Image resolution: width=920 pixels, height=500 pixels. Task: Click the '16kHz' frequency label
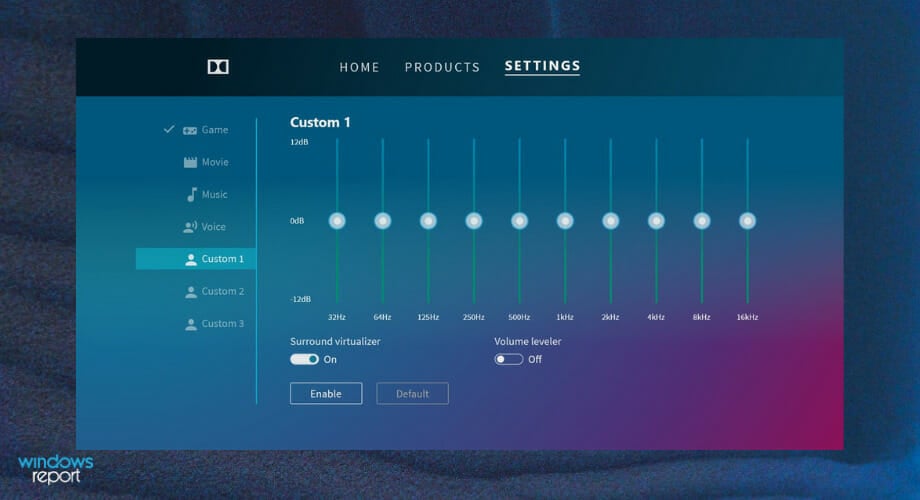coord(748,317)
